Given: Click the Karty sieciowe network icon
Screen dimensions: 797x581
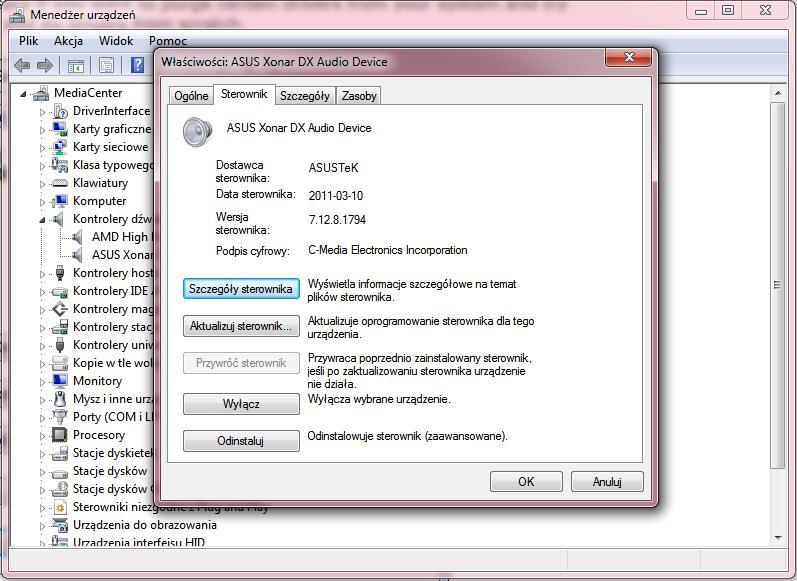Looking at the screenshot, I should [59, 147].
